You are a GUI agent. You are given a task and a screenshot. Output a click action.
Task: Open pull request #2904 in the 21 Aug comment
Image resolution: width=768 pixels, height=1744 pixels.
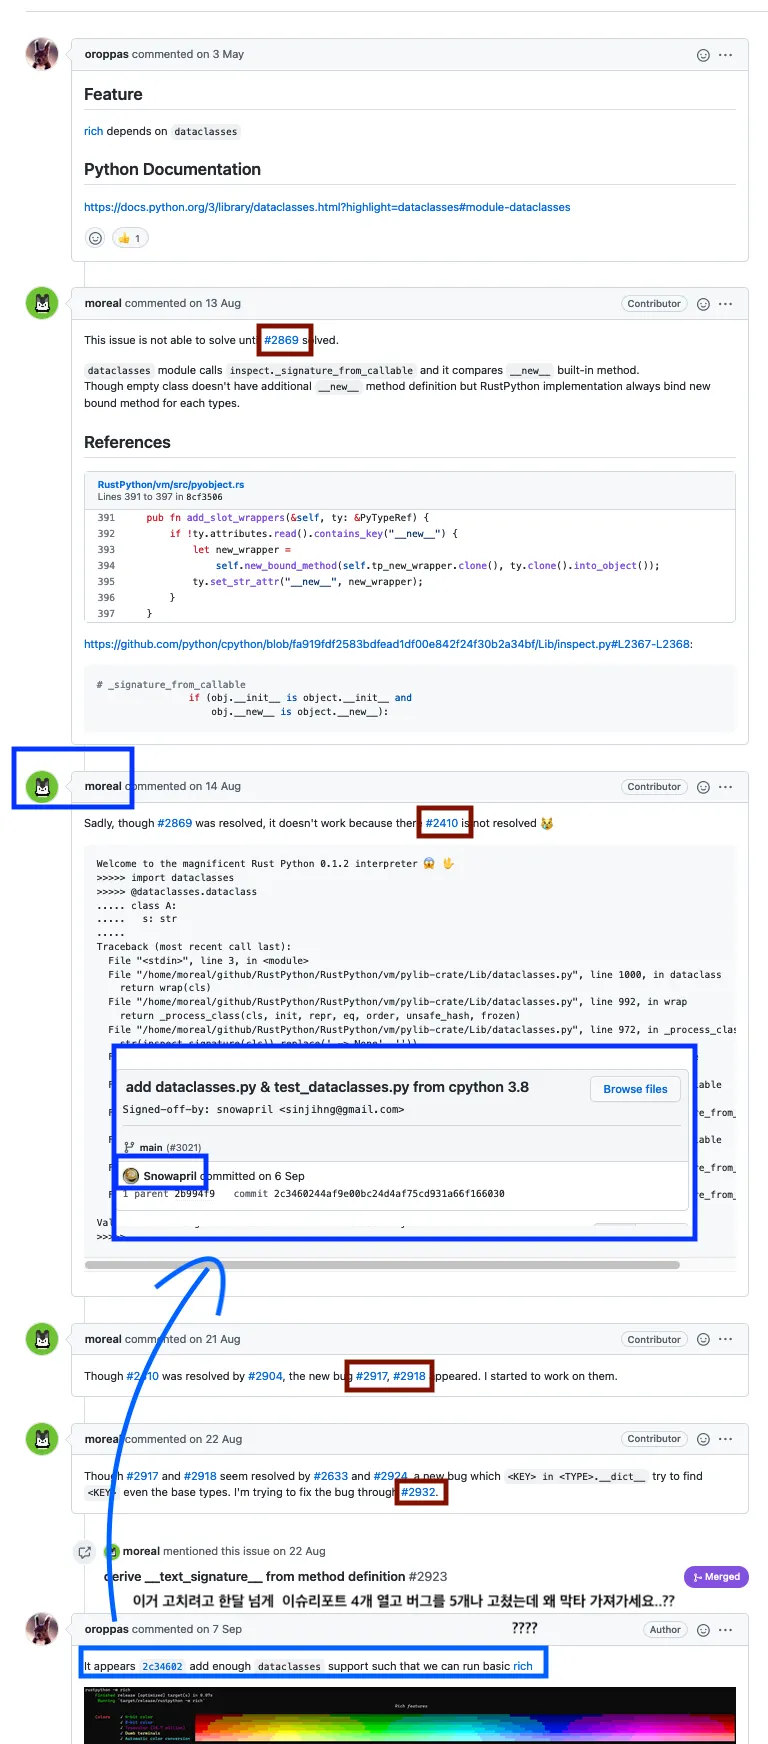coord(265,1376)
